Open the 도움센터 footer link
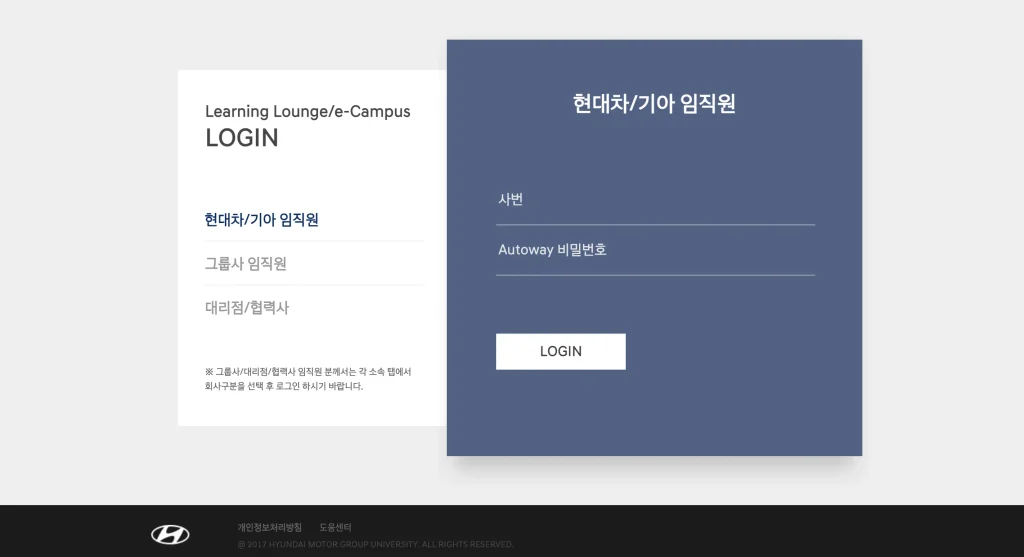The width and height of the screenshot is (1024, 557). [x=335, y=527]
